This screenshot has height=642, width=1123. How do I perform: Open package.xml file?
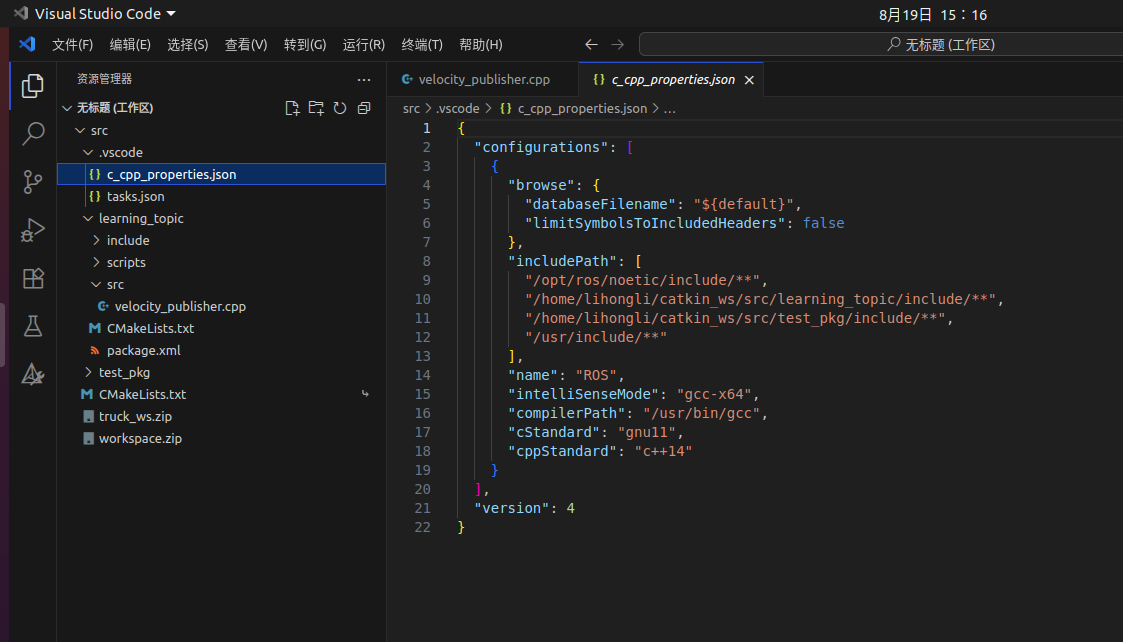tap(221, 350)
